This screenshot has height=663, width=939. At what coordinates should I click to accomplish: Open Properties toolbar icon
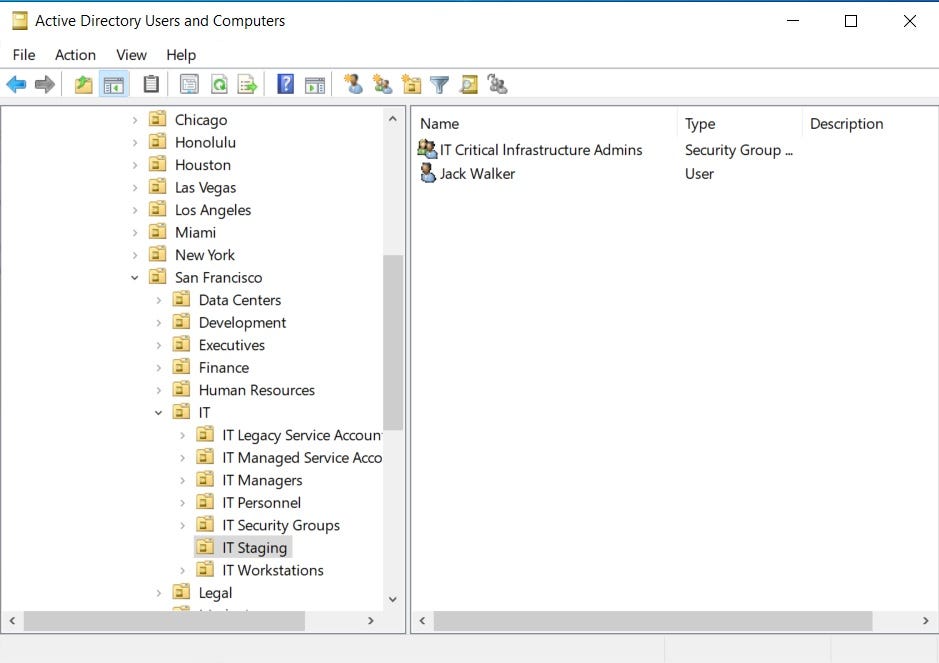click(x=189, y=84)
